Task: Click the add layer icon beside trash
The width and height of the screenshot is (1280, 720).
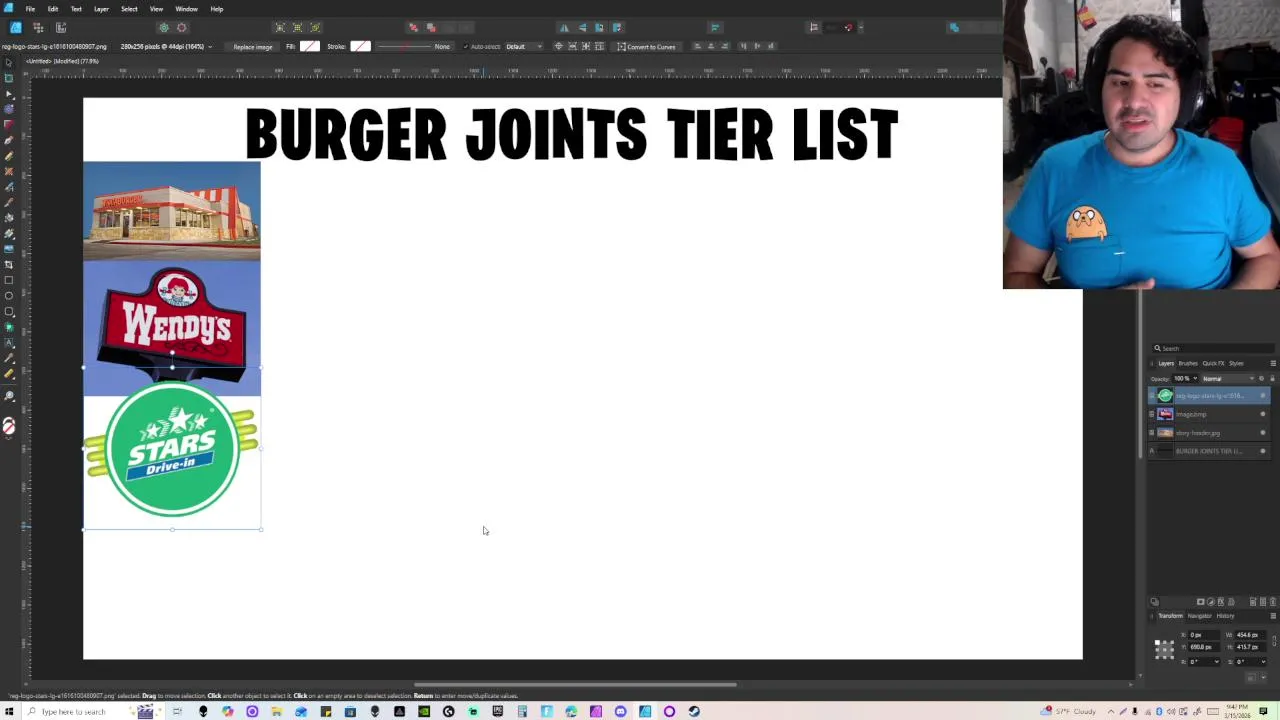Action: coord(1263,602)
